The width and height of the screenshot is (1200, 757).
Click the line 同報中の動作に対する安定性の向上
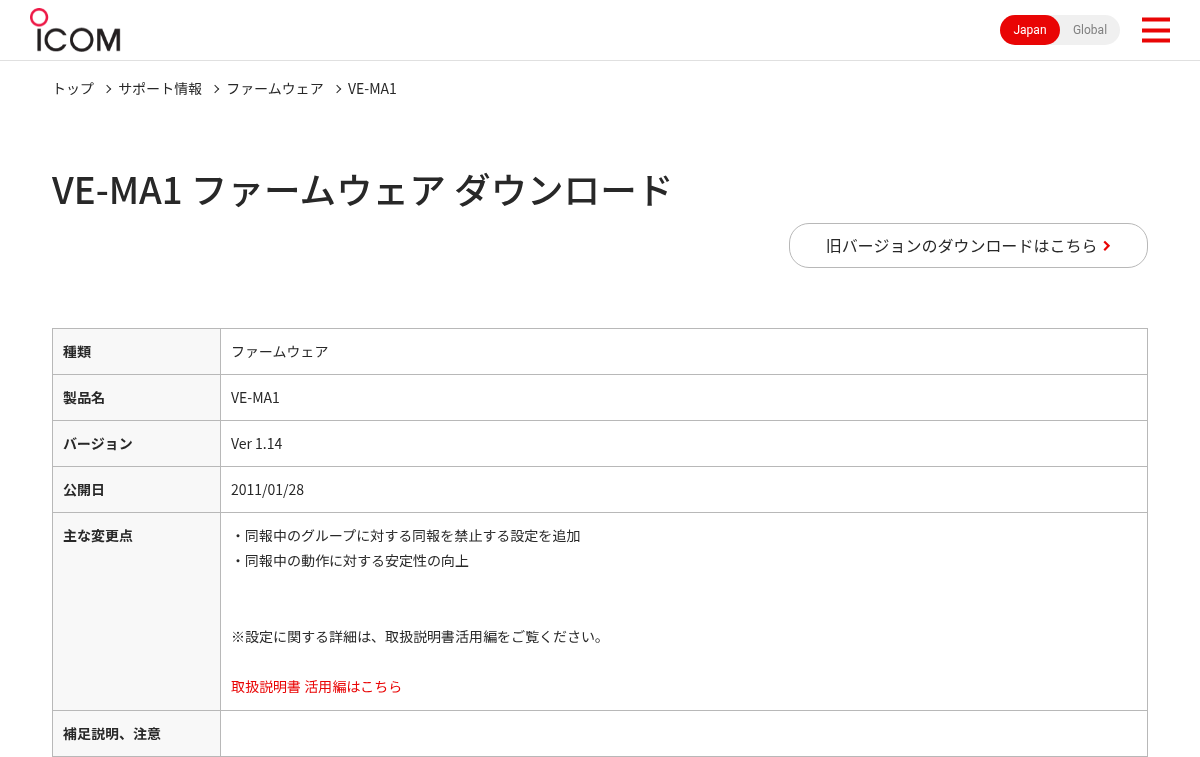click(x=350, y=560)
